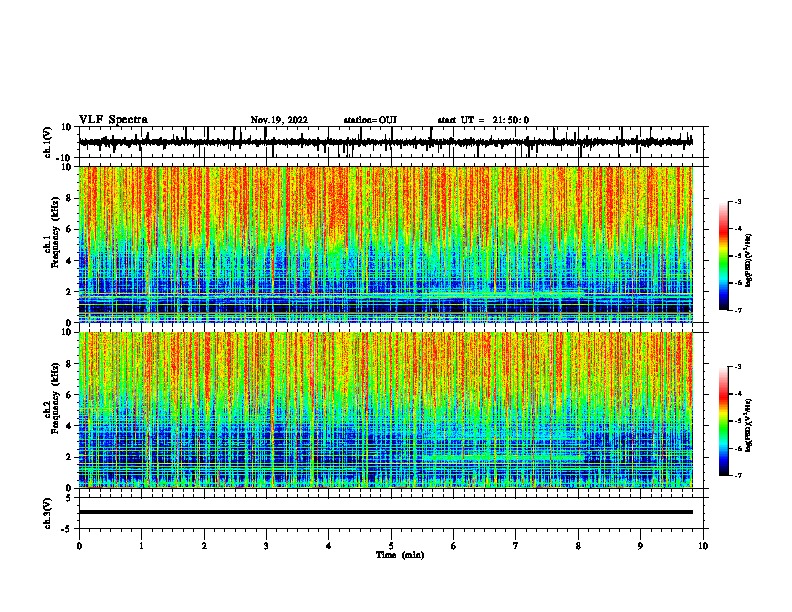Click the "-3" label on ch.2 colorbar
The height and width of the screenshot is (612, 792).
(737, 367)
